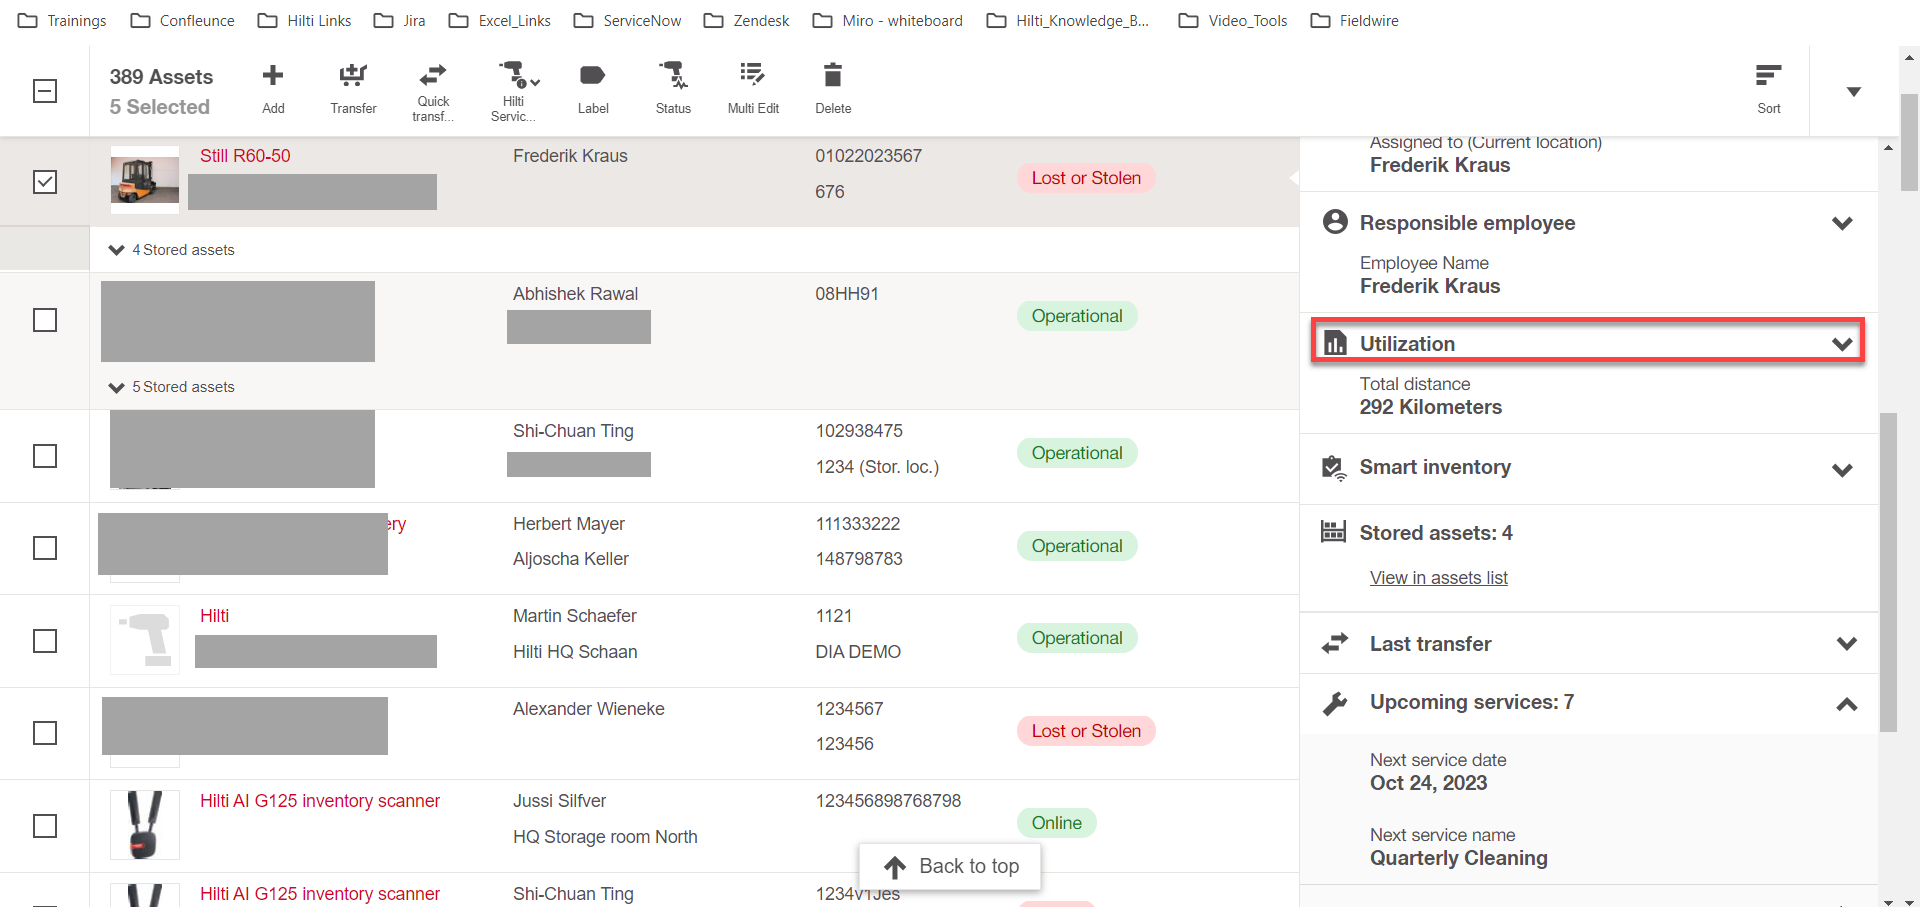Open the Status tool
This screenshot has height=907, width=1920.
click(673, 89)
